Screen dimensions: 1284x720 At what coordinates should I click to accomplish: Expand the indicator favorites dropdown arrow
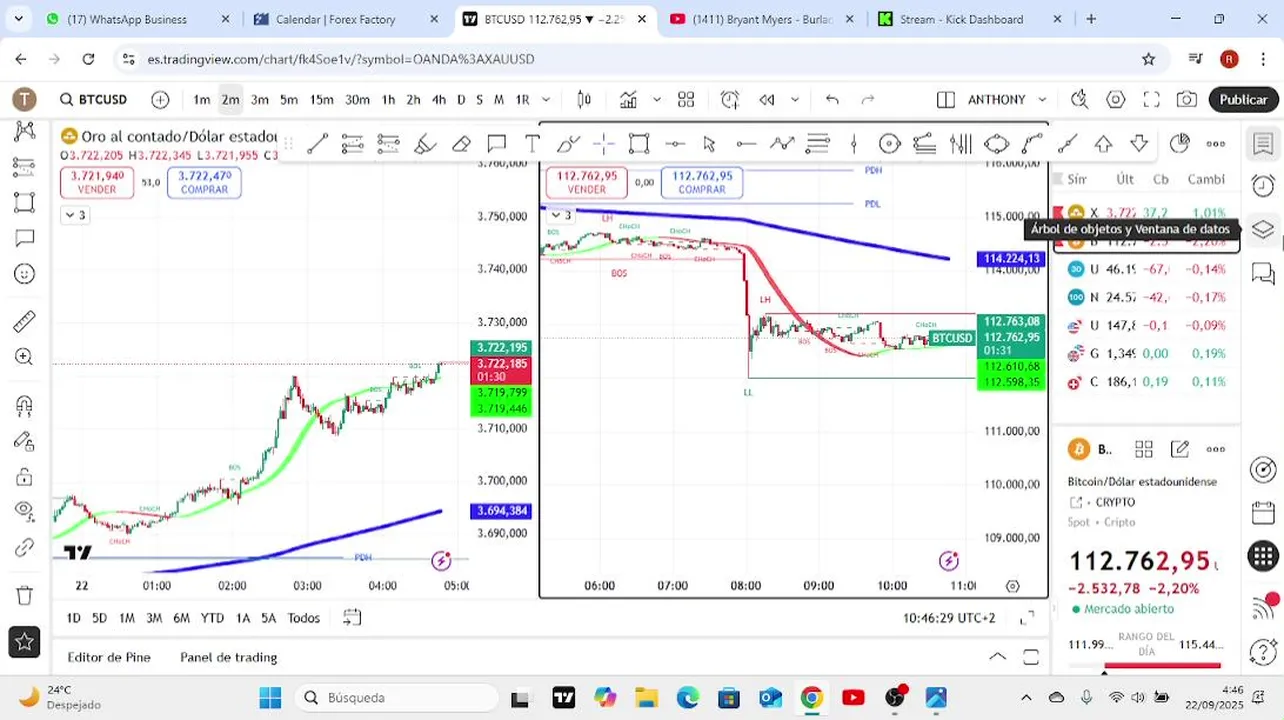tap(657, 99)
